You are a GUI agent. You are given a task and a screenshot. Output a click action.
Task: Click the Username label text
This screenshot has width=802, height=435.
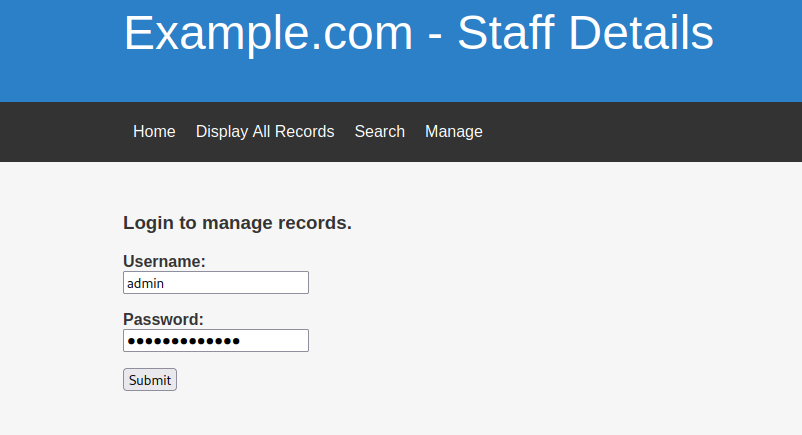click(164, 262)
